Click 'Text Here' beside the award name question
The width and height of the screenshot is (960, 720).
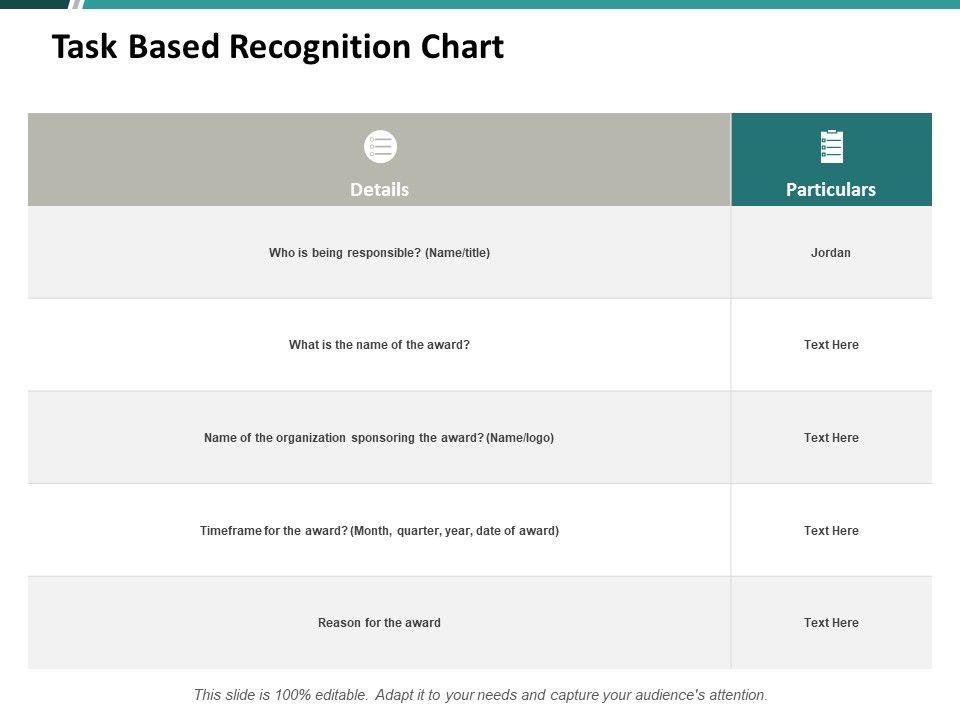point(831,345)
